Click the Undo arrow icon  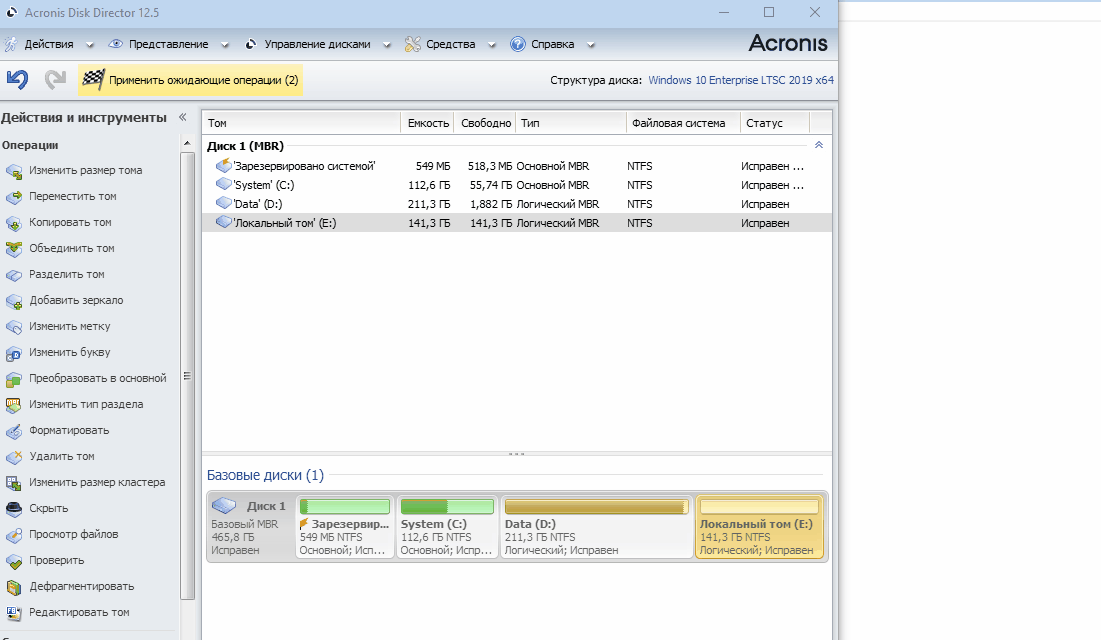(x=18, y=79)
